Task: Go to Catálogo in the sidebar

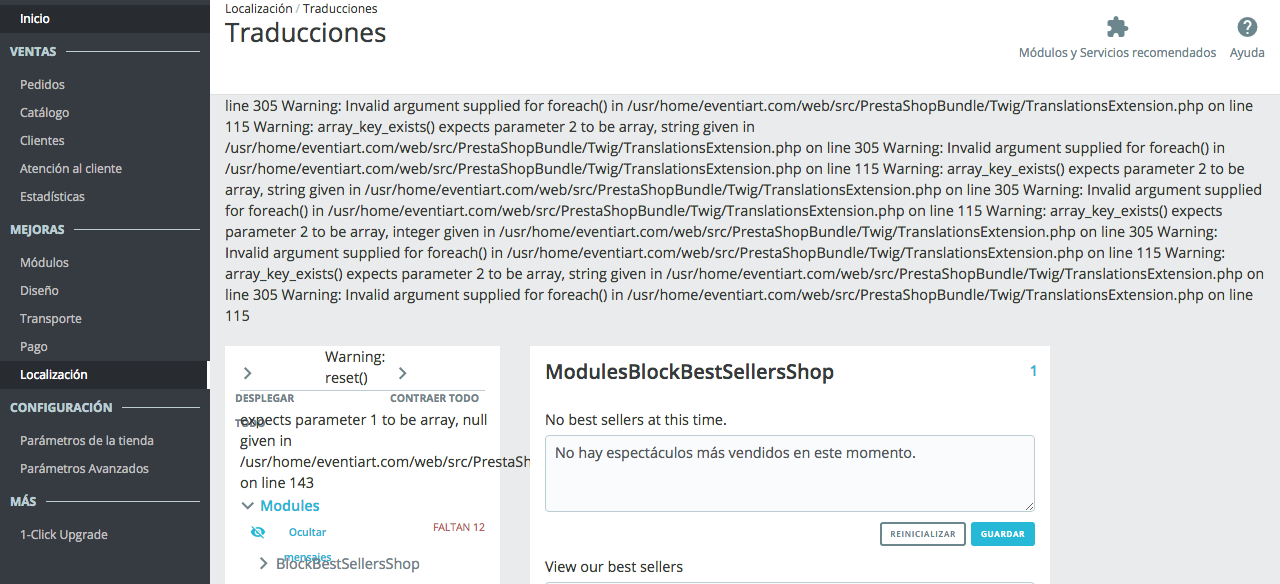Action: pos(44,113)
